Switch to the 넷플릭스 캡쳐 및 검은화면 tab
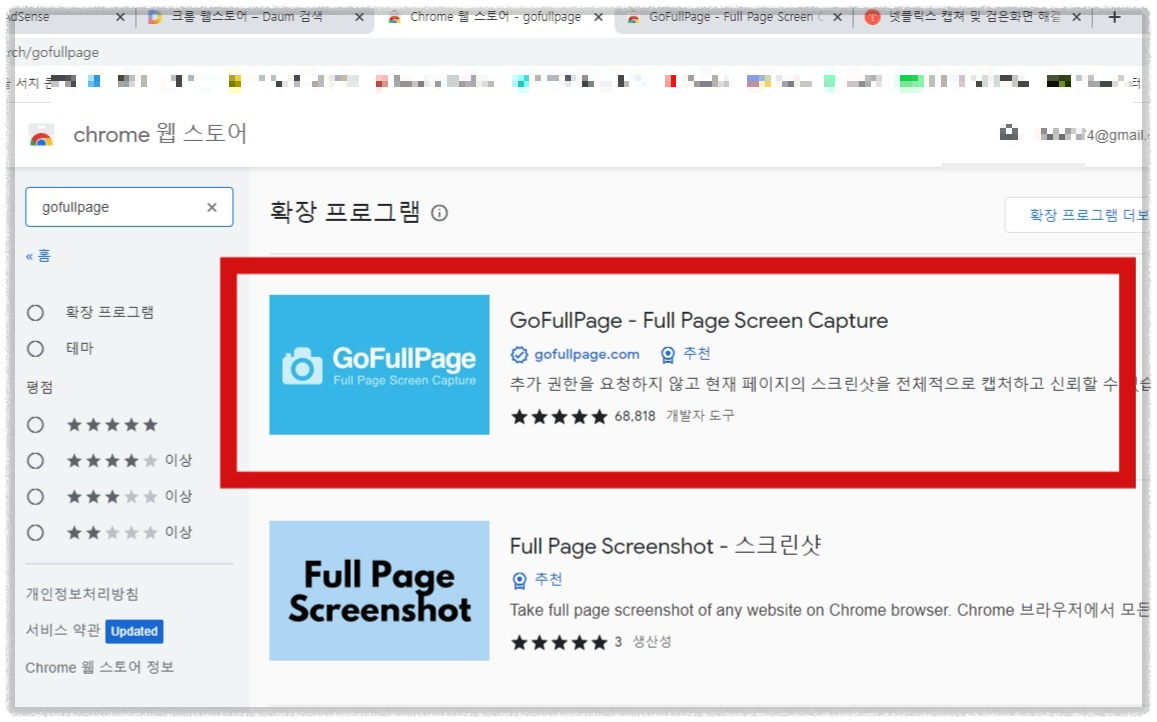This screenshot has height=722, width=1157. coord(973,16)
